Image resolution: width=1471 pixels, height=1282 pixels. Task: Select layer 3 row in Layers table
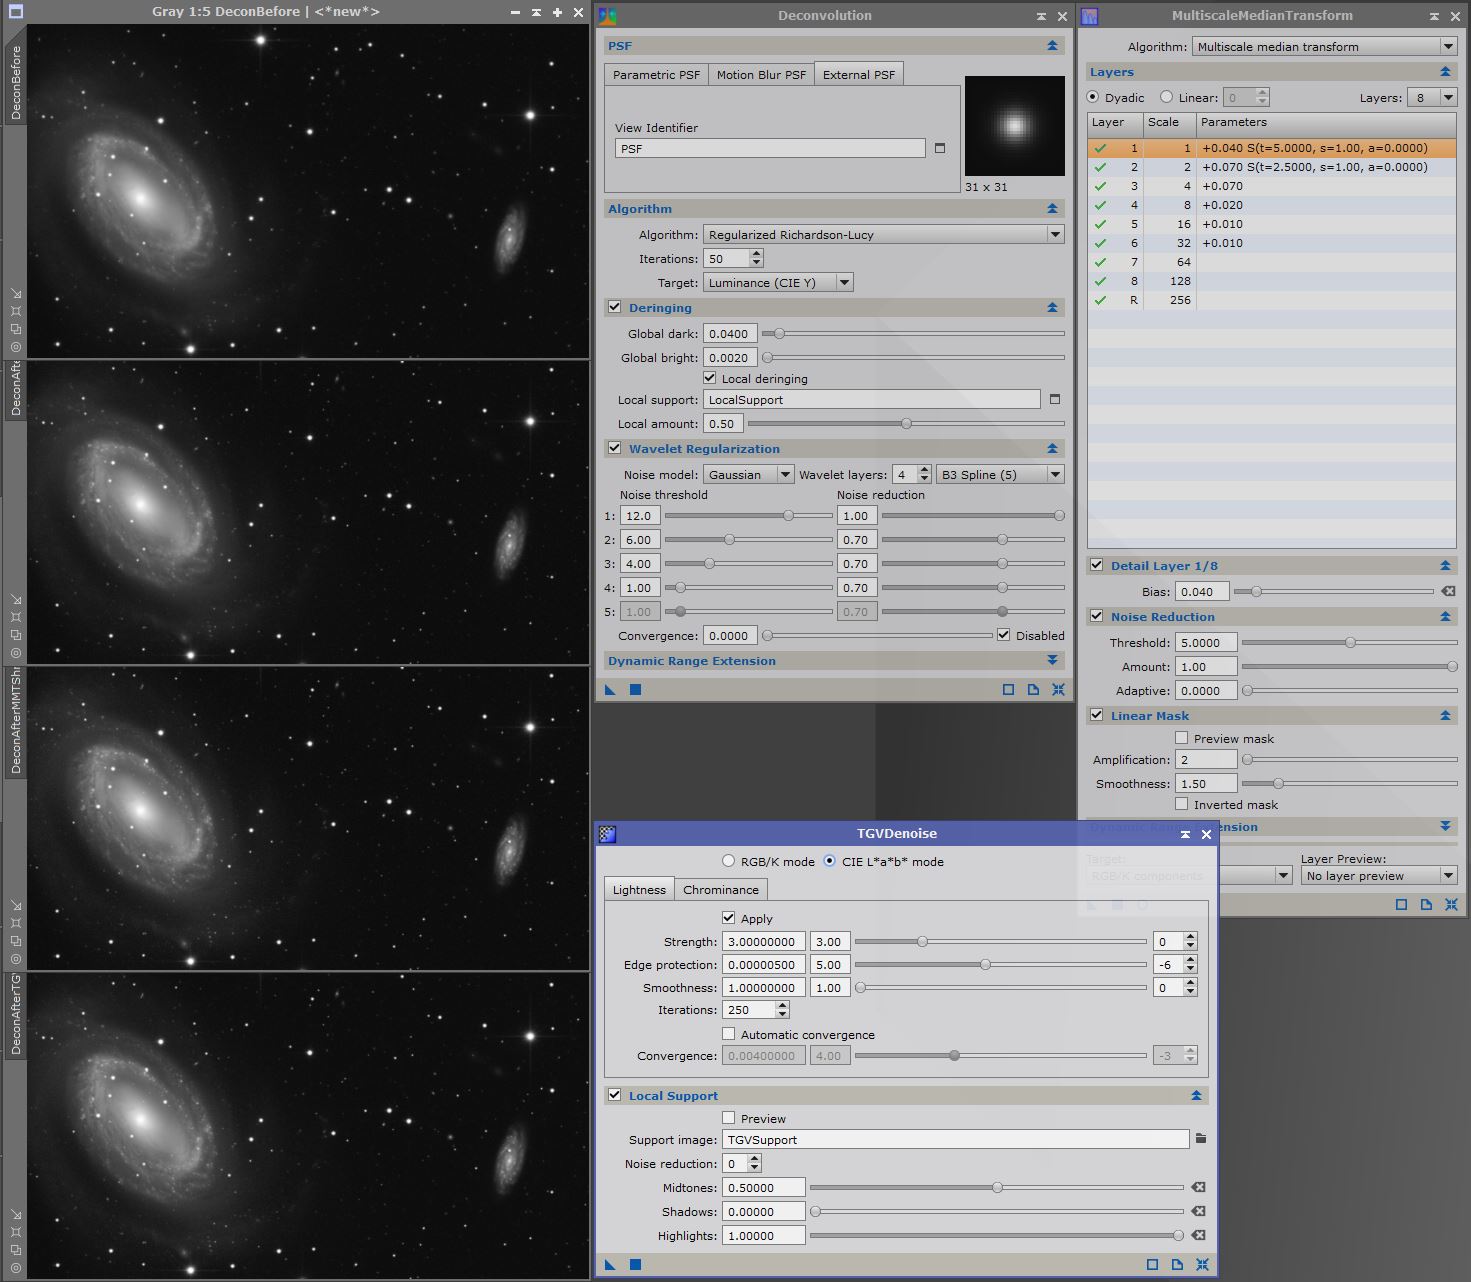click(x=1270, y=186)
